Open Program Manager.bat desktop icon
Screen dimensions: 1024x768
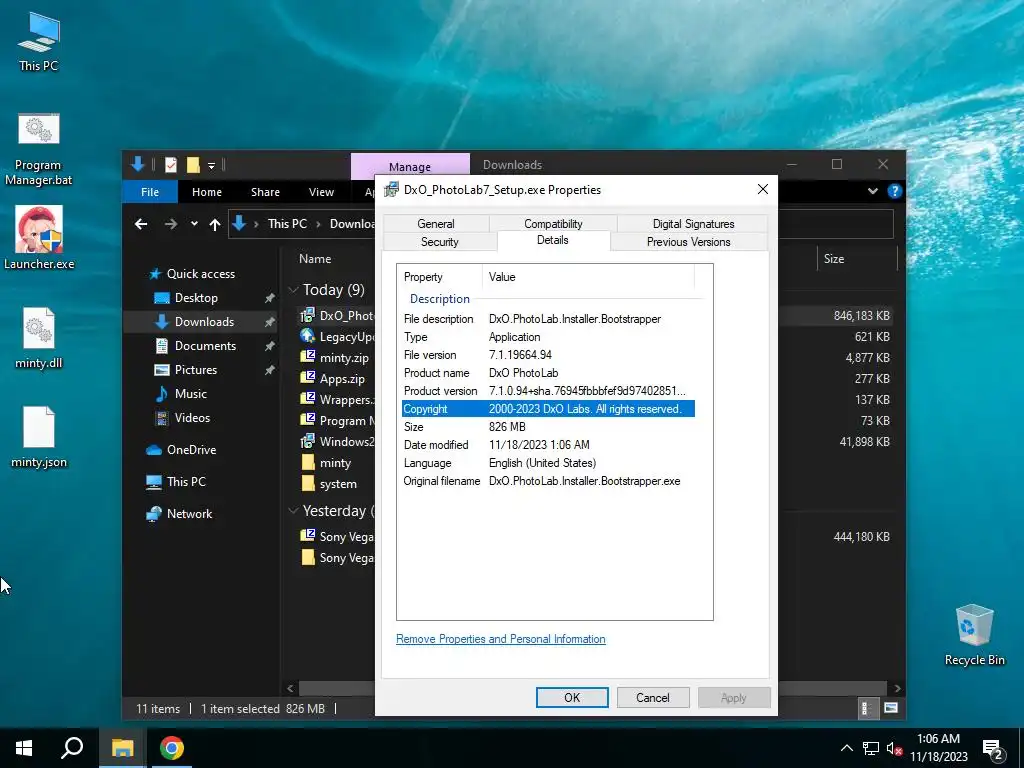39,150
